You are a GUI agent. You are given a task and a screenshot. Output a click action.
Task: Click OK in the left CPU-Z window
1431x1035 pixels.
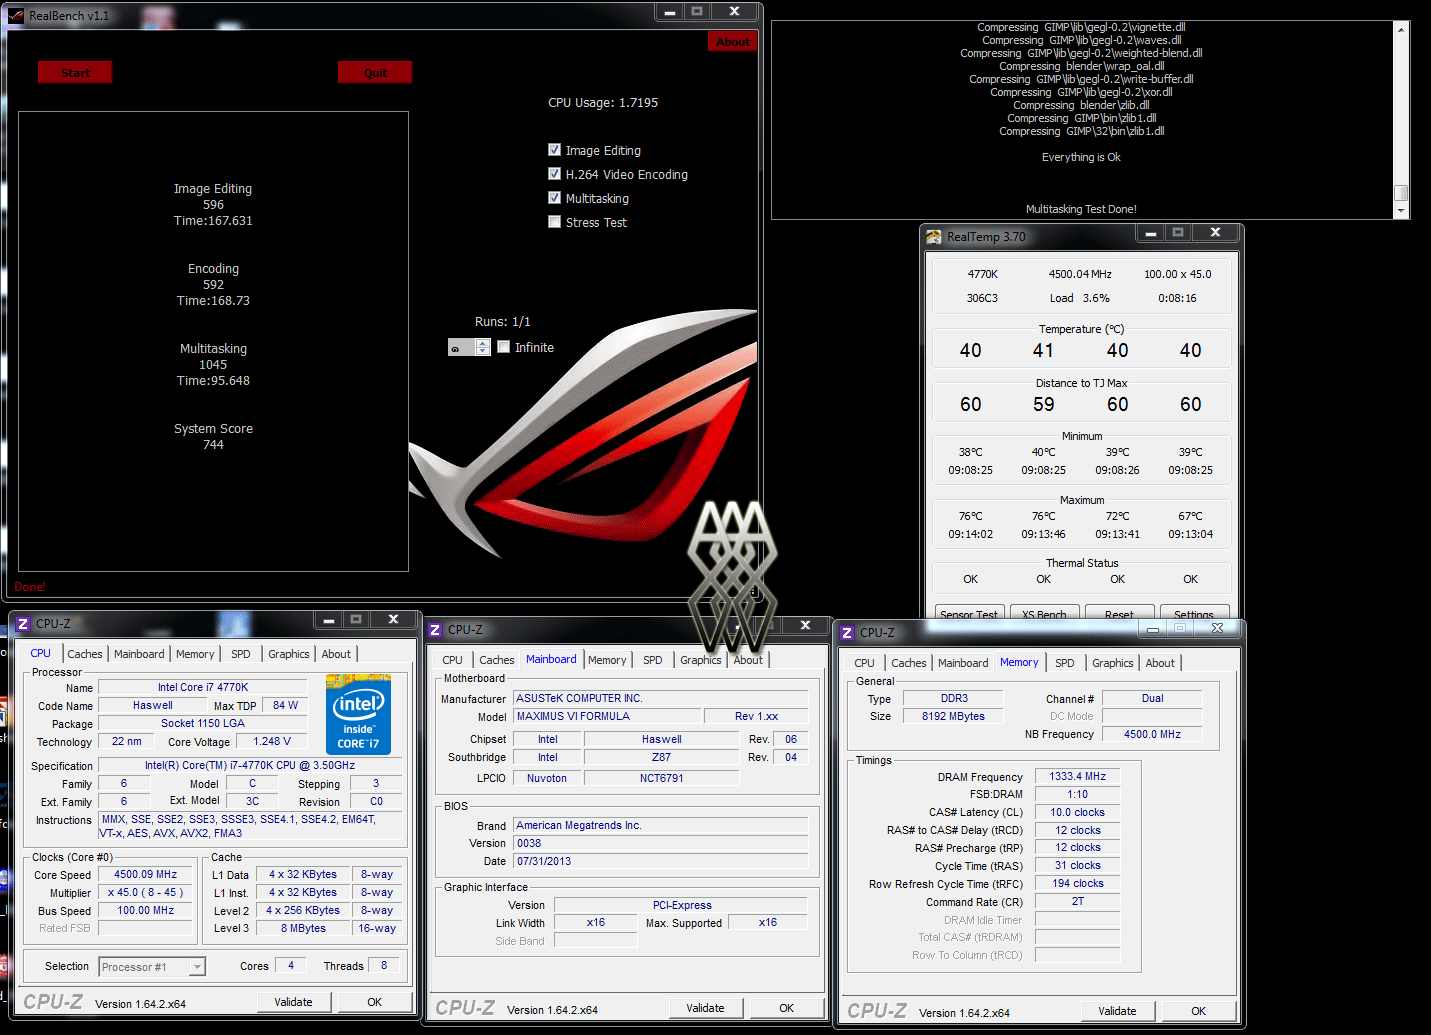tap(374, 1002)
